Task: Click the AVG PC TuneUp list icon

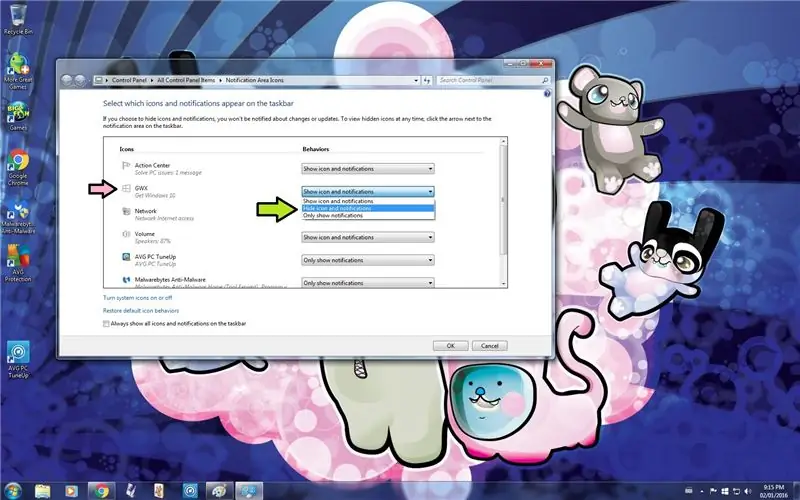Action: click(126, 257)
